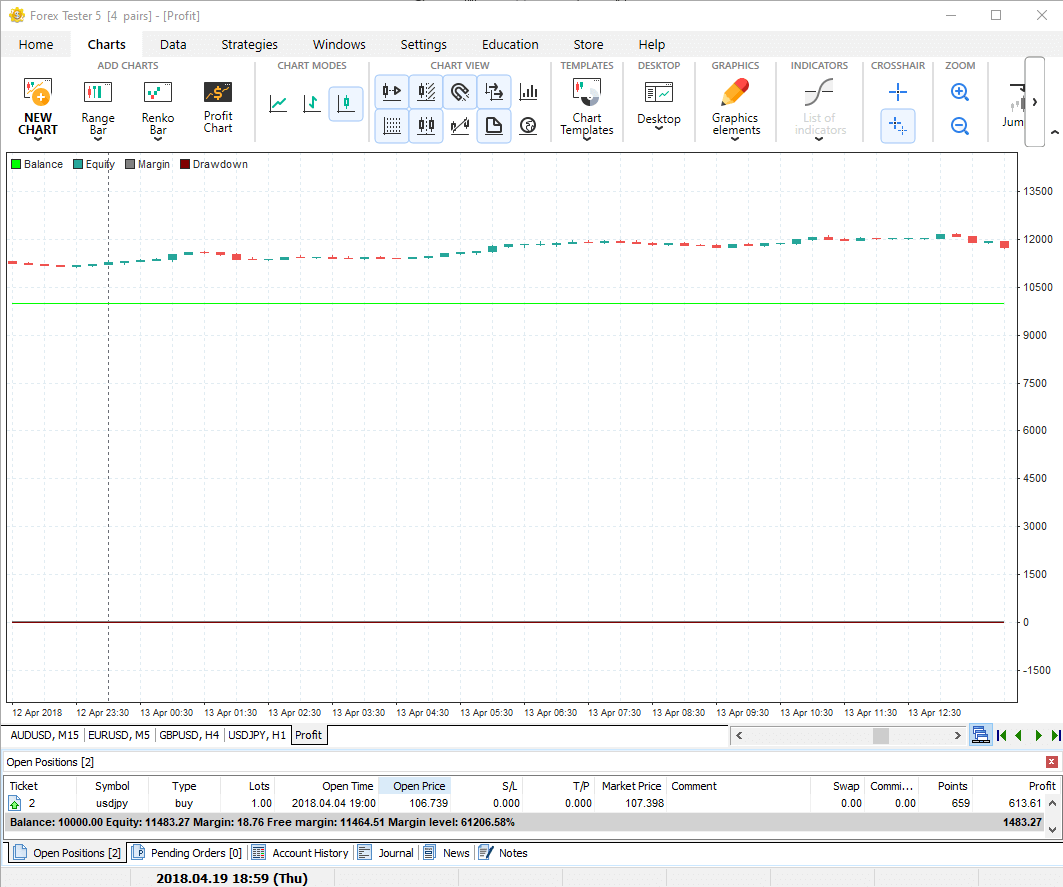The image size is (1063, 887).
Task: Switch to line chart mode
Action: coord(278,103)
